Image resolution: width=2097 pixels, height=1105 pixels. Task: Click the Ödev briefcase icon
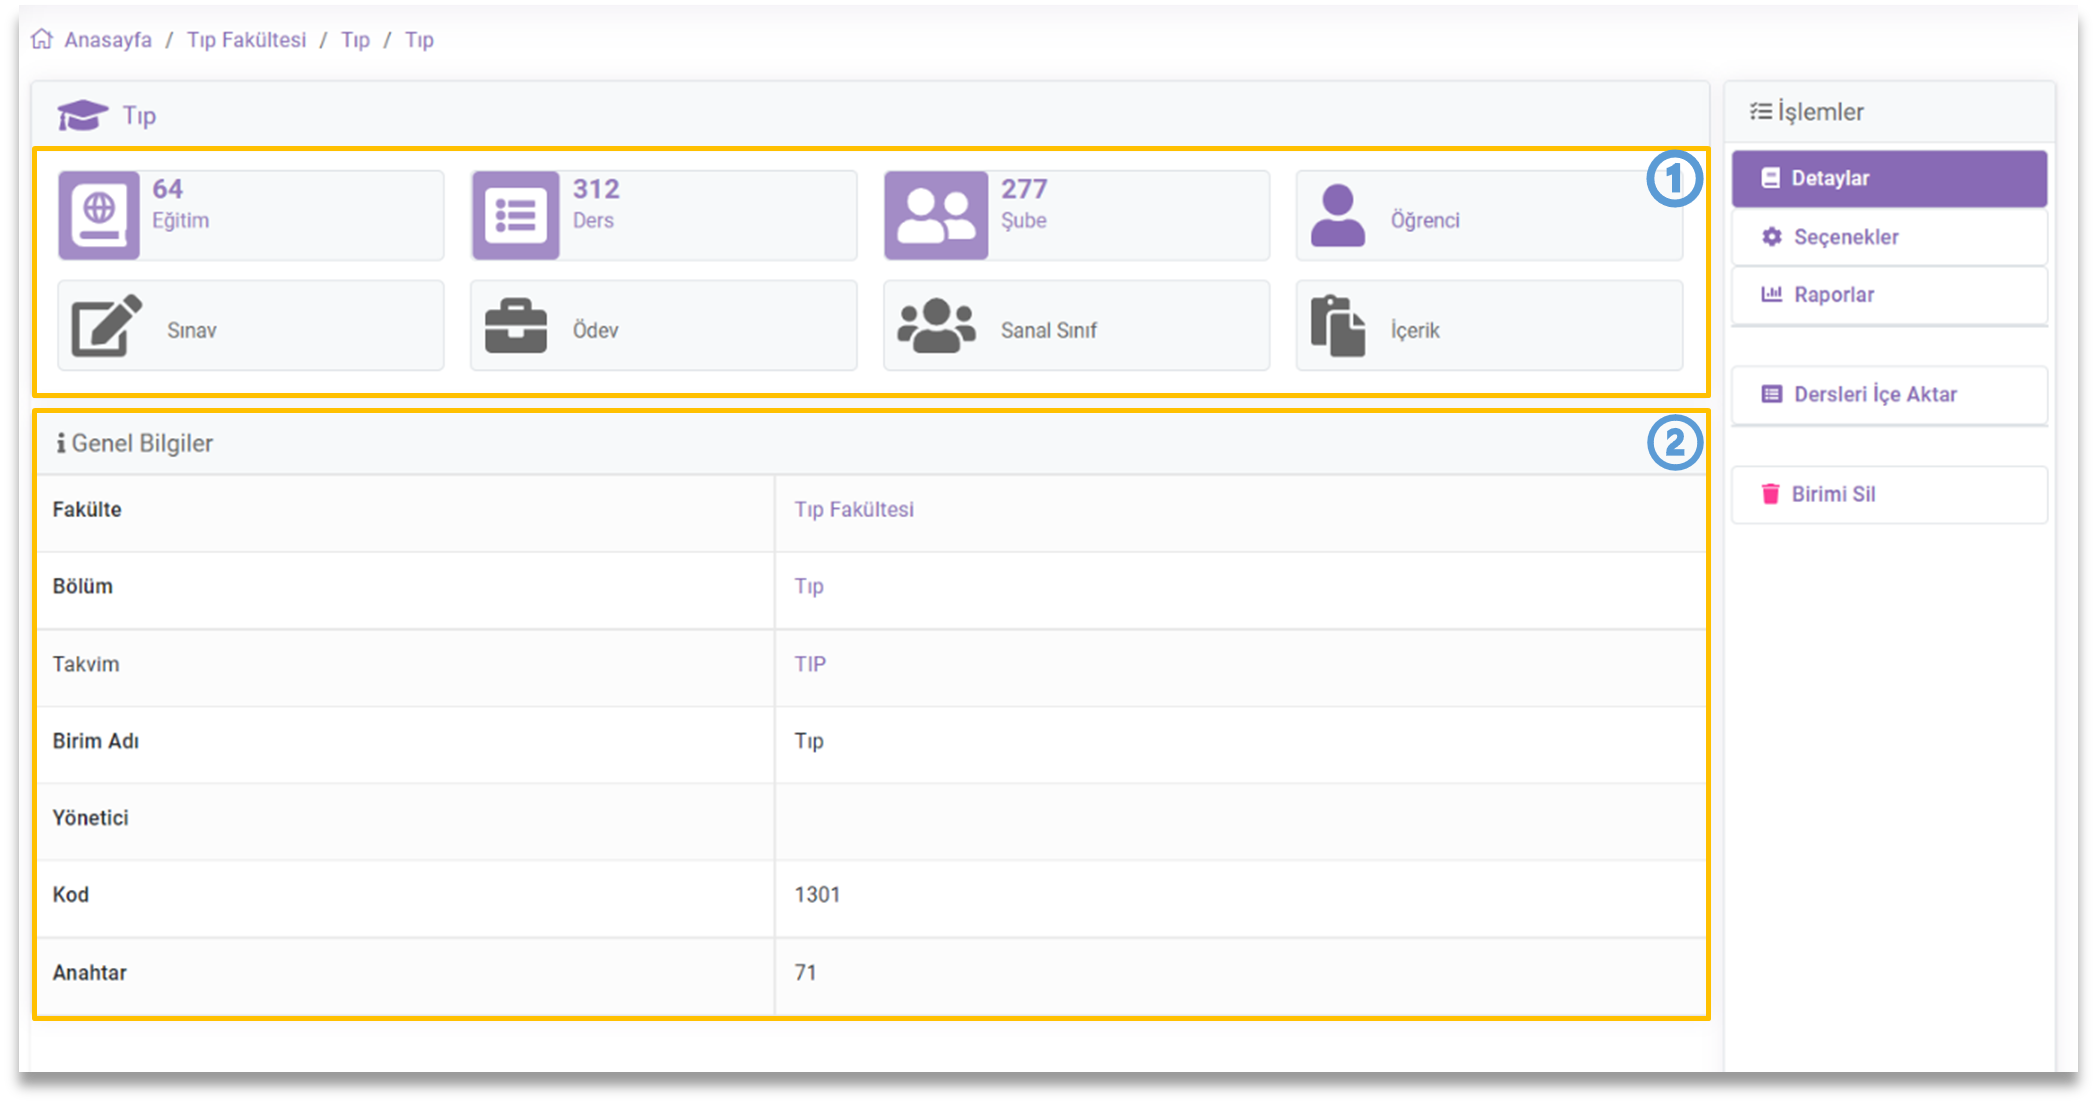pos(516,326)
